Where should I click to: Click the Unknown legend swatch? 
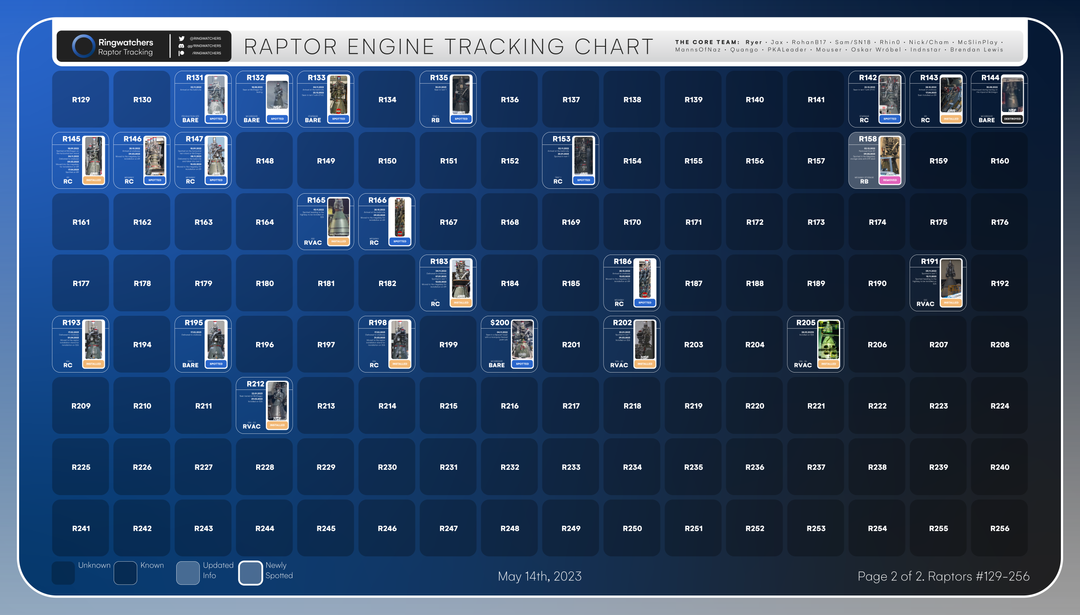coord(63,572)
